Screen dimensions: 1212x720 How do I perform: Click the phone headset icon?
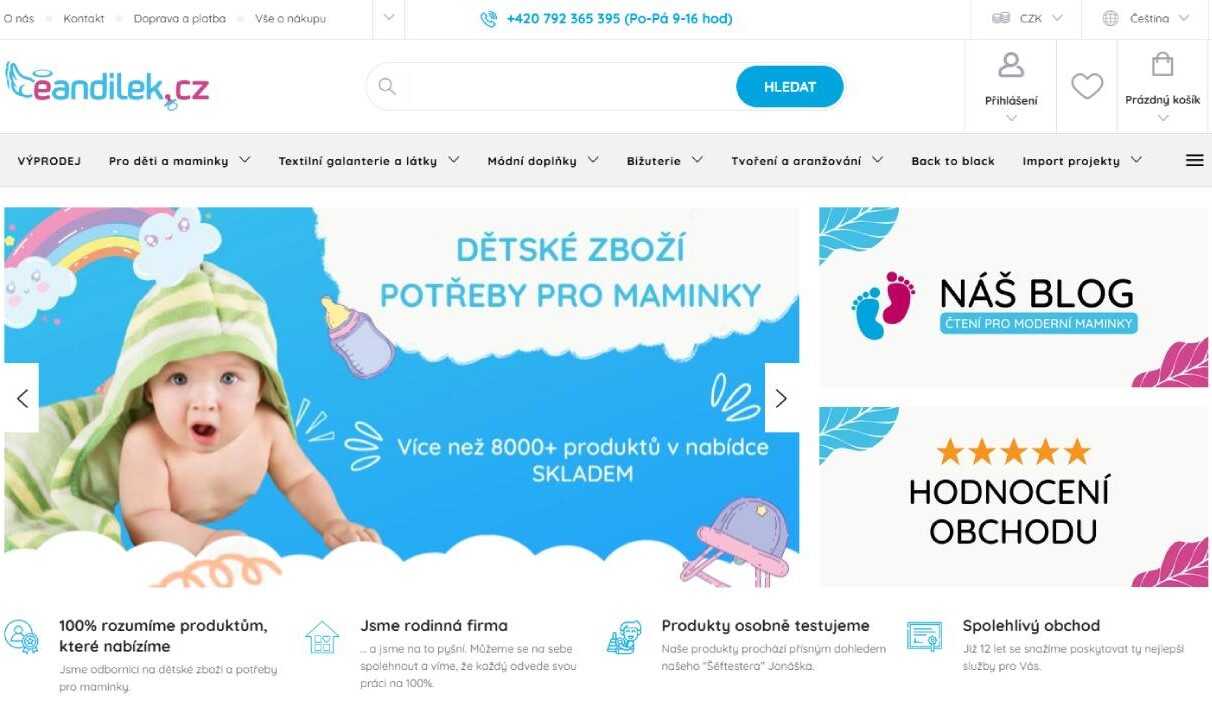pos(488,19)
